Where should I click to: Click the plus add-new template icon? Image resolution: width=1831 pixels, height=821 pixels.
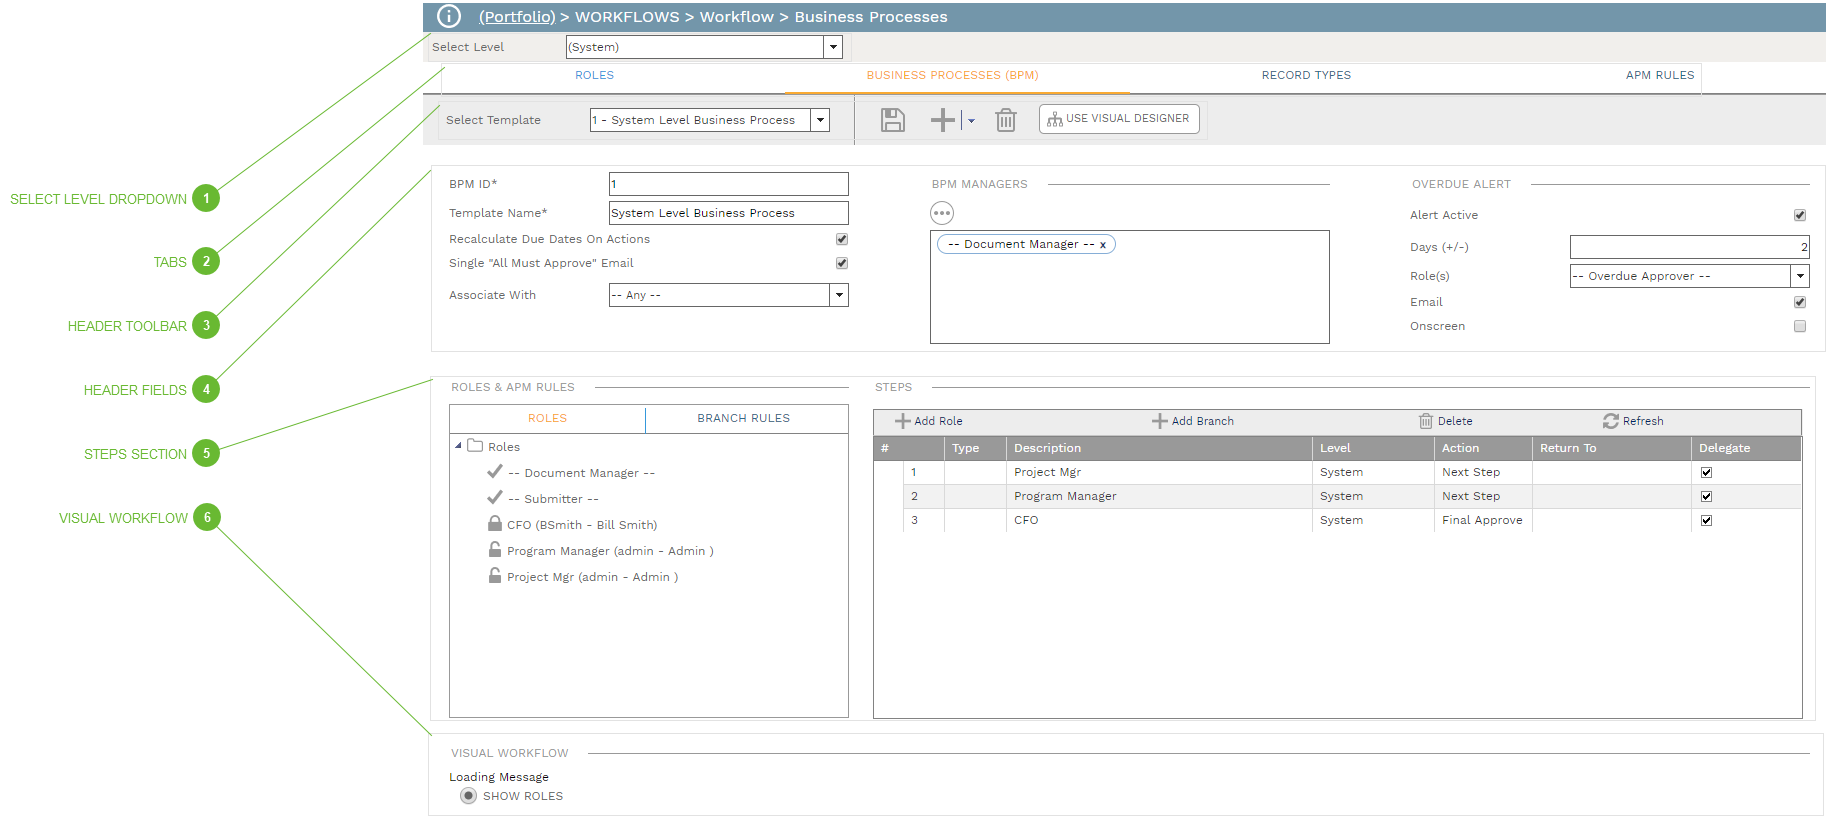[942, 120]
